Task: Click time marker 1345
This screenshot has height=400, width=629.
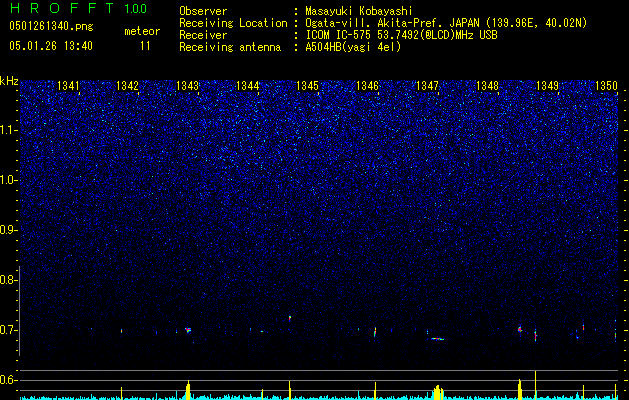Action: pyautogui.click(x=307, y=86)
